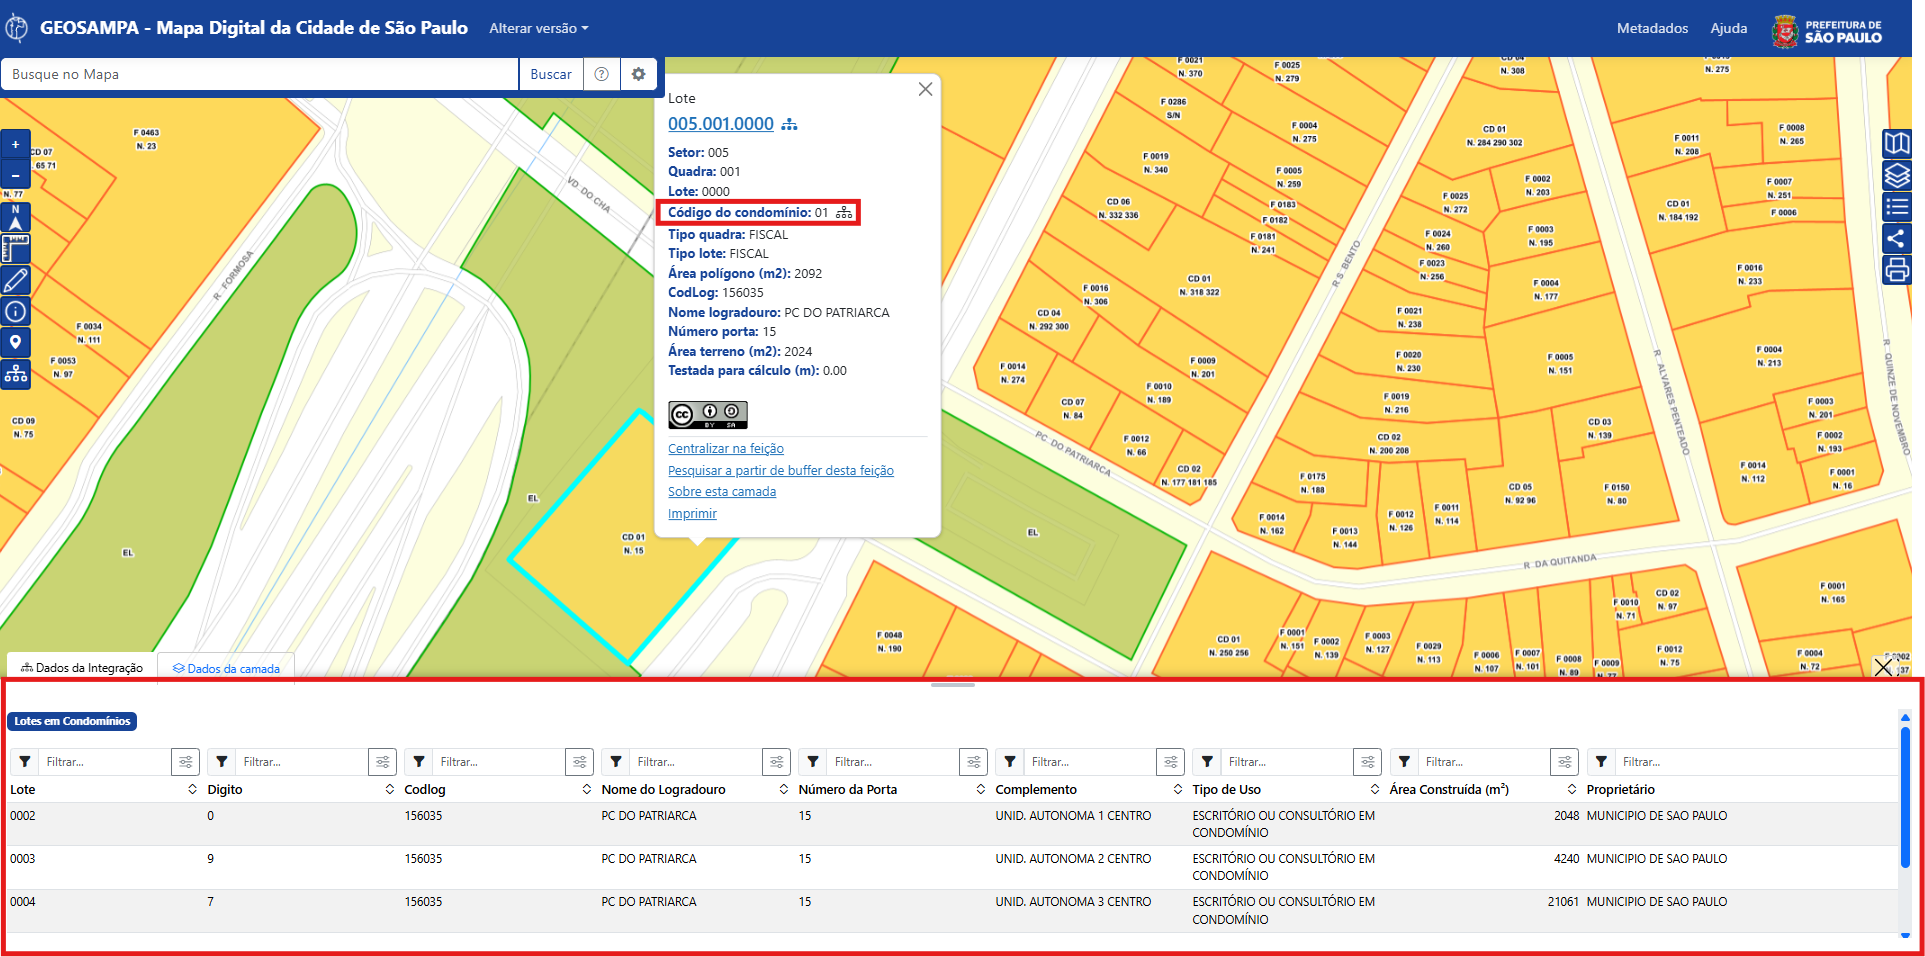Open filter options for Lote column
The image size is (1925, 957).
coord(186,762)
